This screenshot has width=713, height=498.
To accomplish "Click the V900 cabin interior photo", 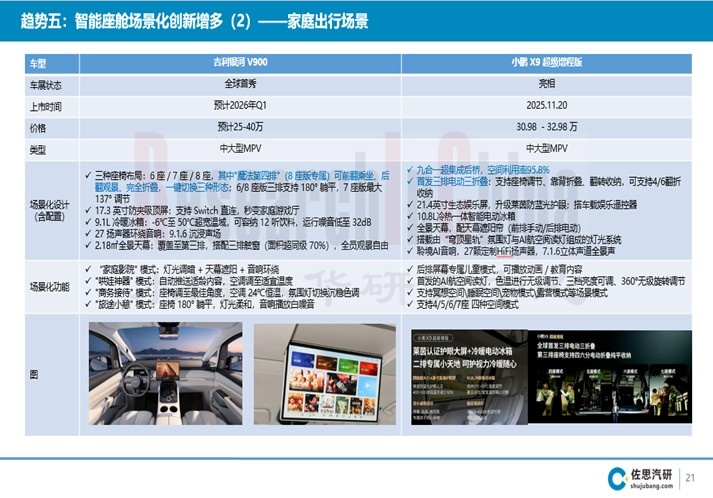I will point(166,374).
